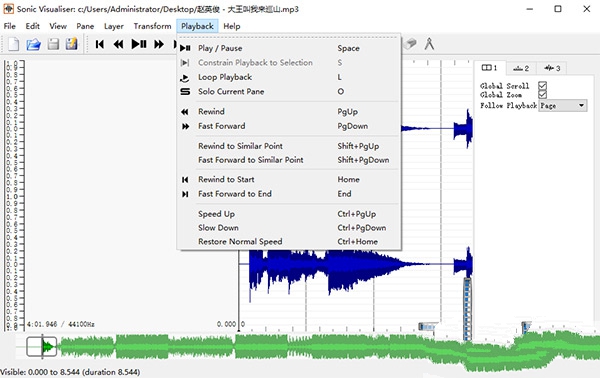This screenshot has height=378, width=600.
Task: Open the Edit menu
Action: (x=33, y=26)
